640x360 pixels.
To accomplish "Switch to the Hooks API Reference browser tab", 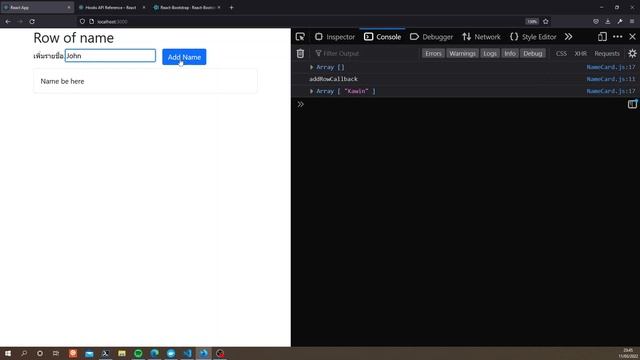I will pos(110,7).
